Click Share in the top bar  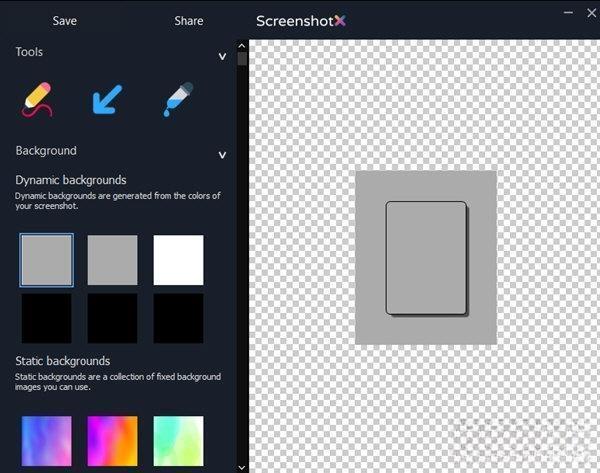pos(188,21)
